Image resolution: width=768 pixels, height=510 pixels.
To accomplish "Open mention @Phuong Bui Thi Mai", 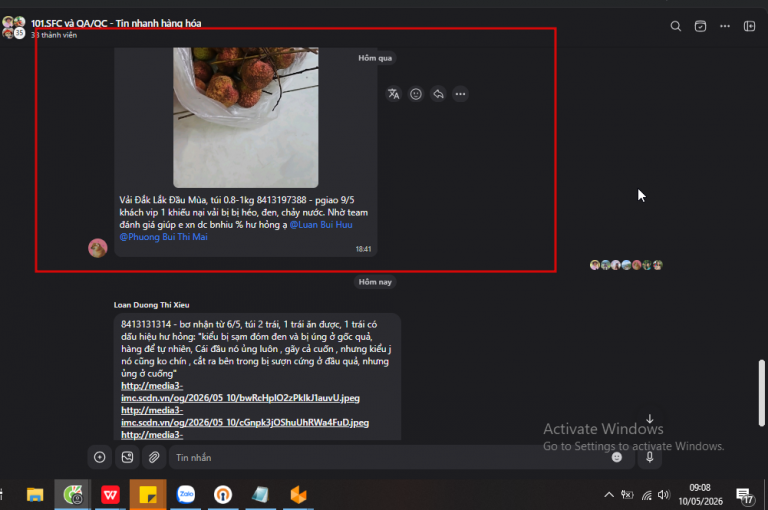I will coord(164,237).
